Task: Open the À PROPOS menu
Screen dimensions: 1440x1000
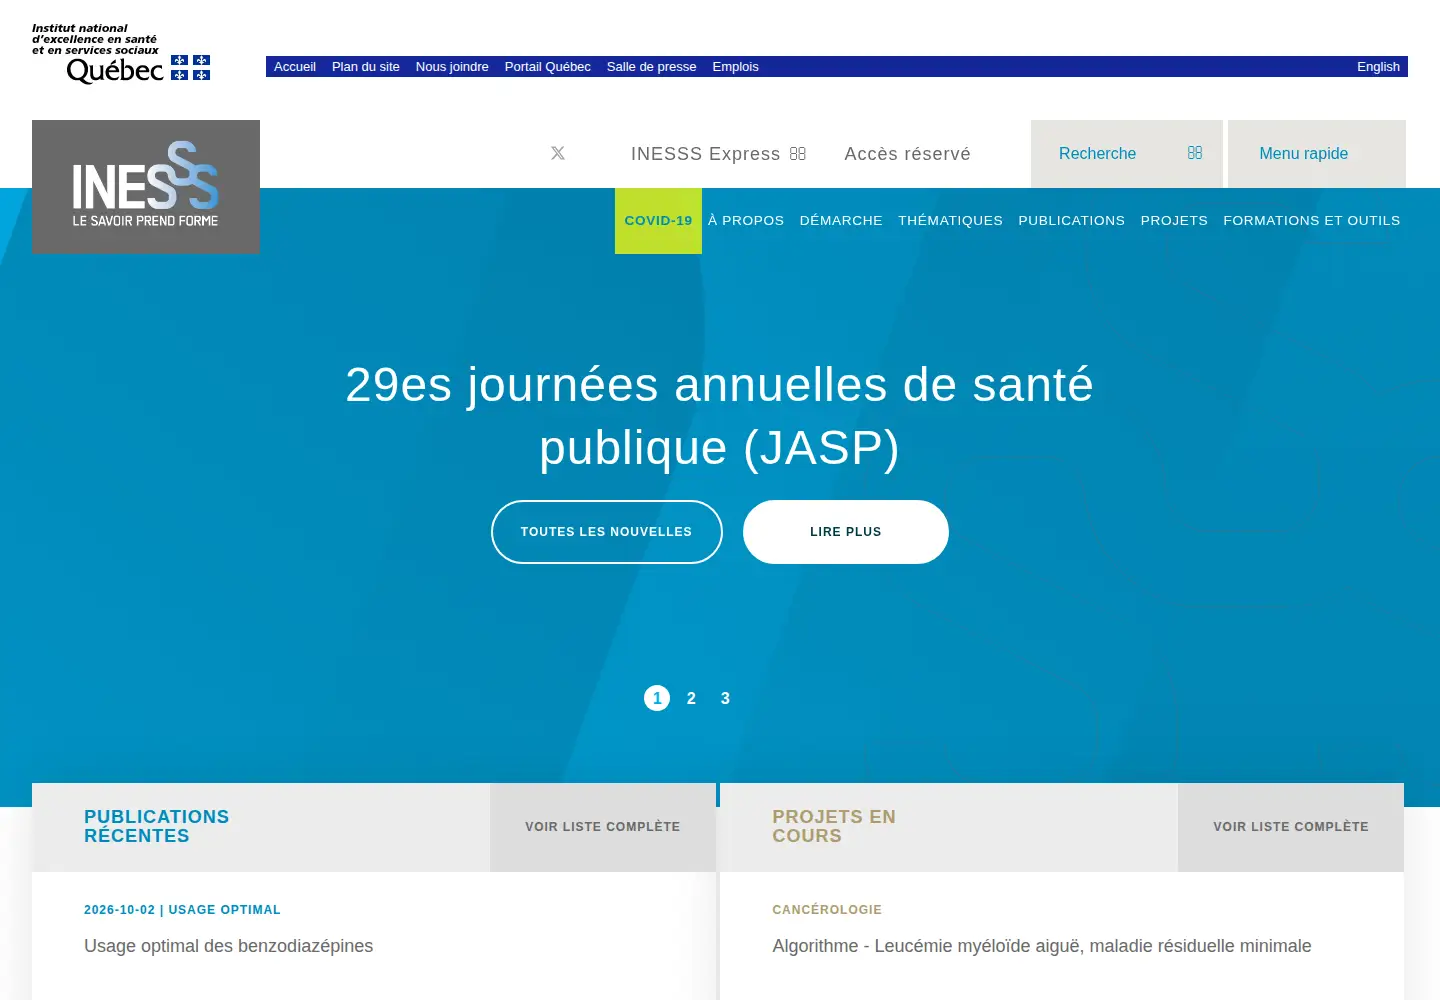Action: pyautogui.click(x=746, y=221)
